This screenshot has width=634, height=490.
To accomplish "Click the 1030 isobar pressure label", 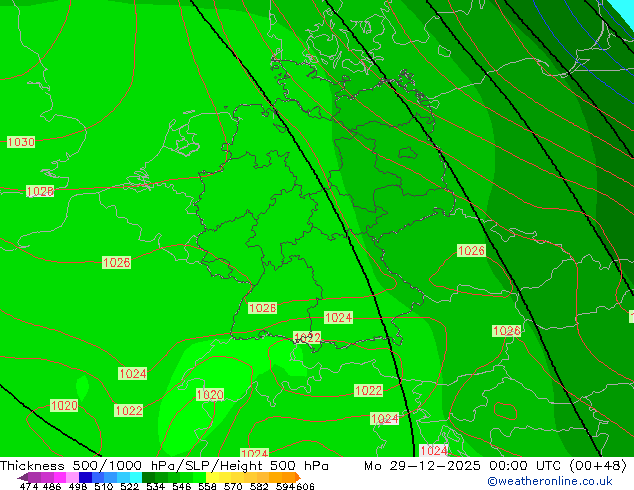I will point(21,142).
